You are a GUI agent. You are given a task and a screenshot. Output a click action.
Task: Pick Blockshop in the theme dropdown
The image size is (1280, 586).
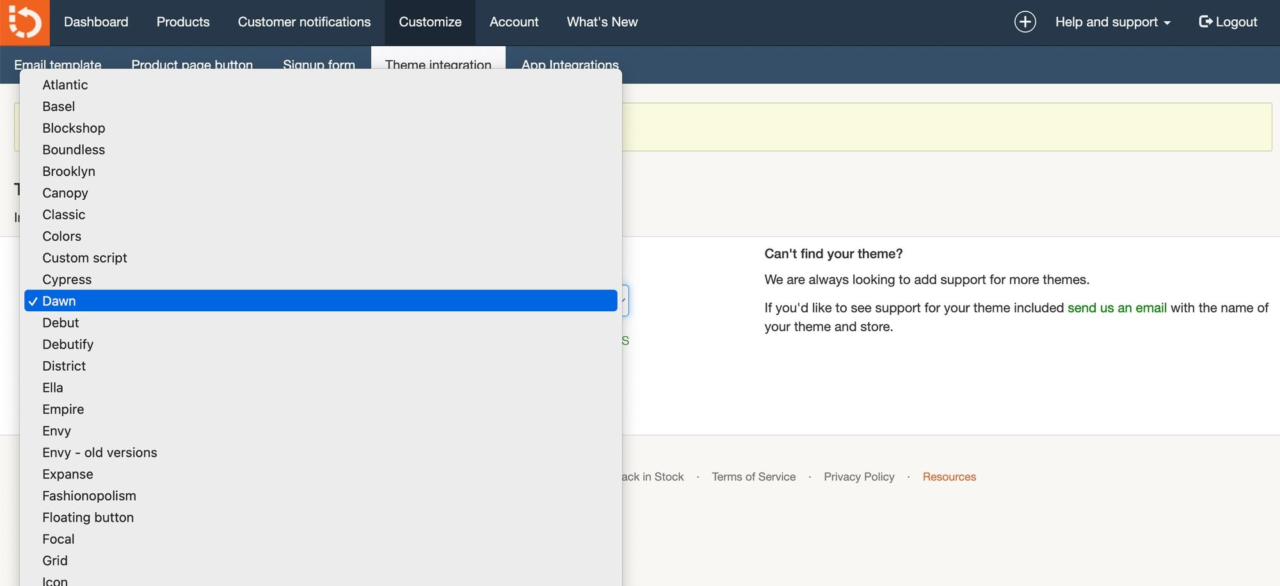[321, 128]
